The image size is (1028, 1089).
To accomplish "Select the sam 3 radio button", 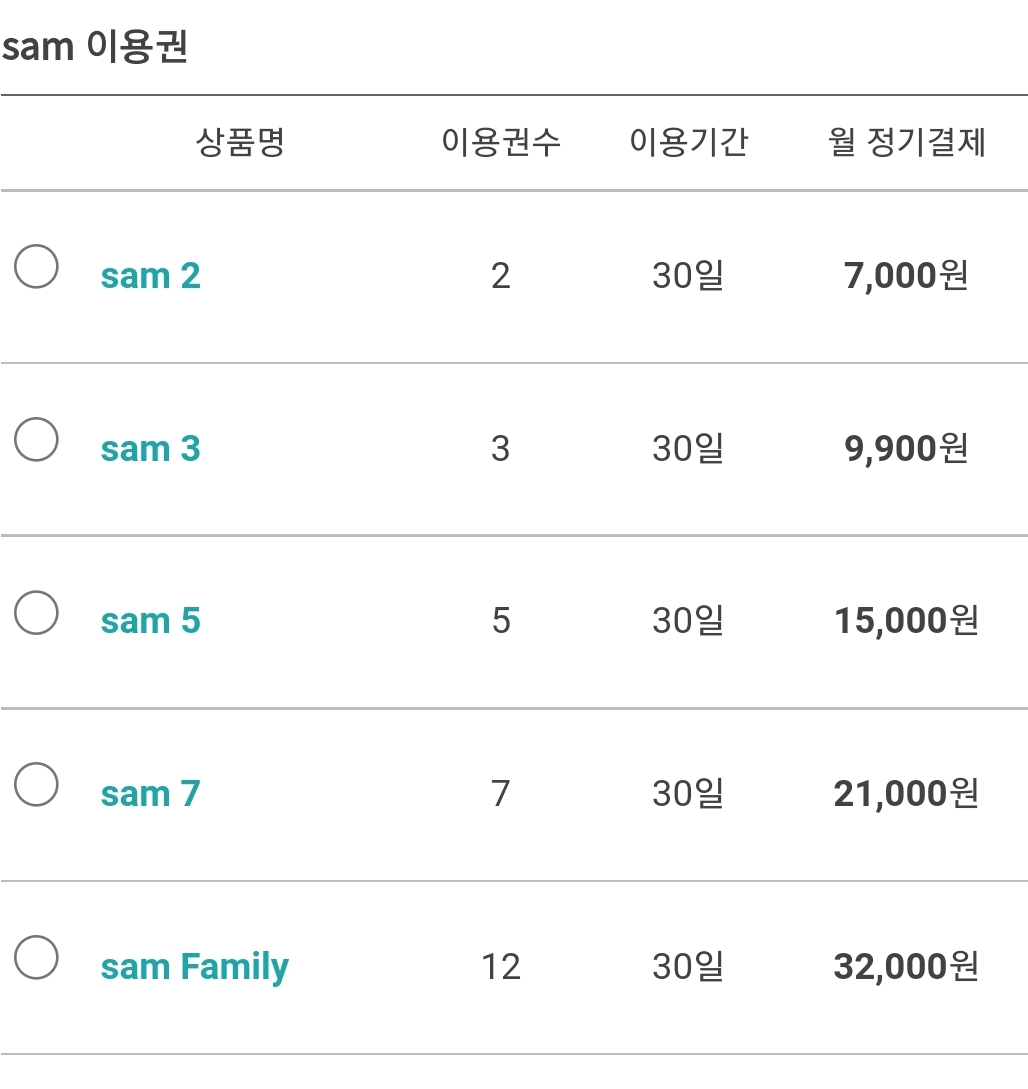I will point(36,439).
